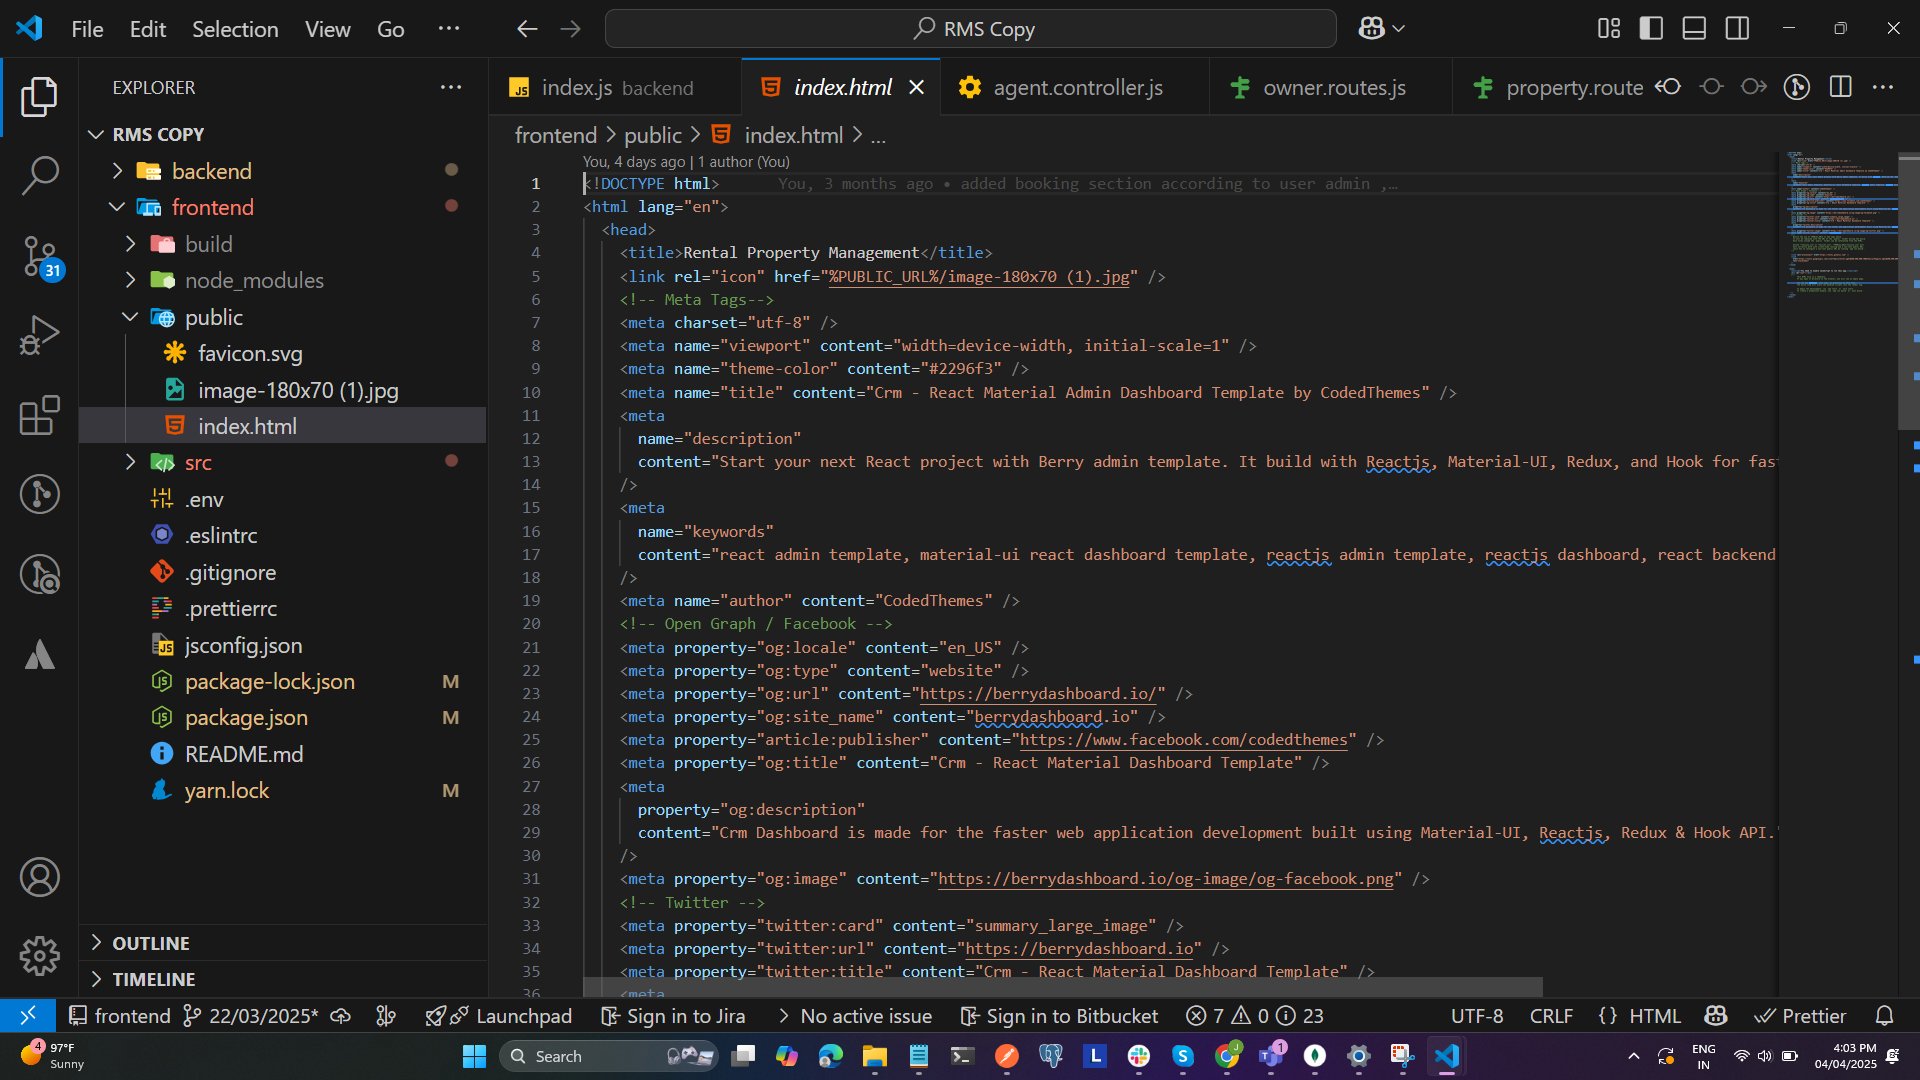Open the Extensions view
The height and width of the screenshot is (1080, 1920).
coord(40,415)
